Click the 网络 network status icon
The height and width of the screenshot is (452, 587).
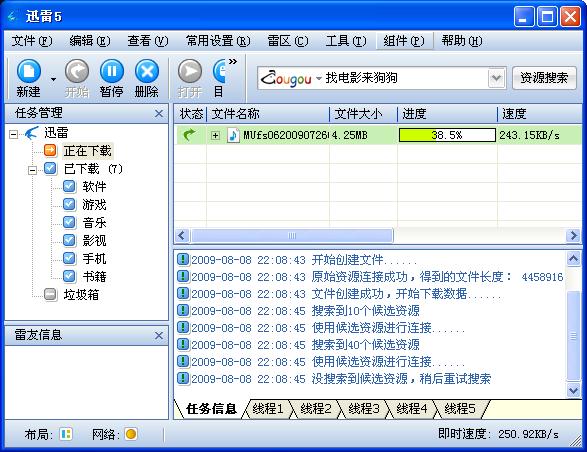[x=131, y=434]
